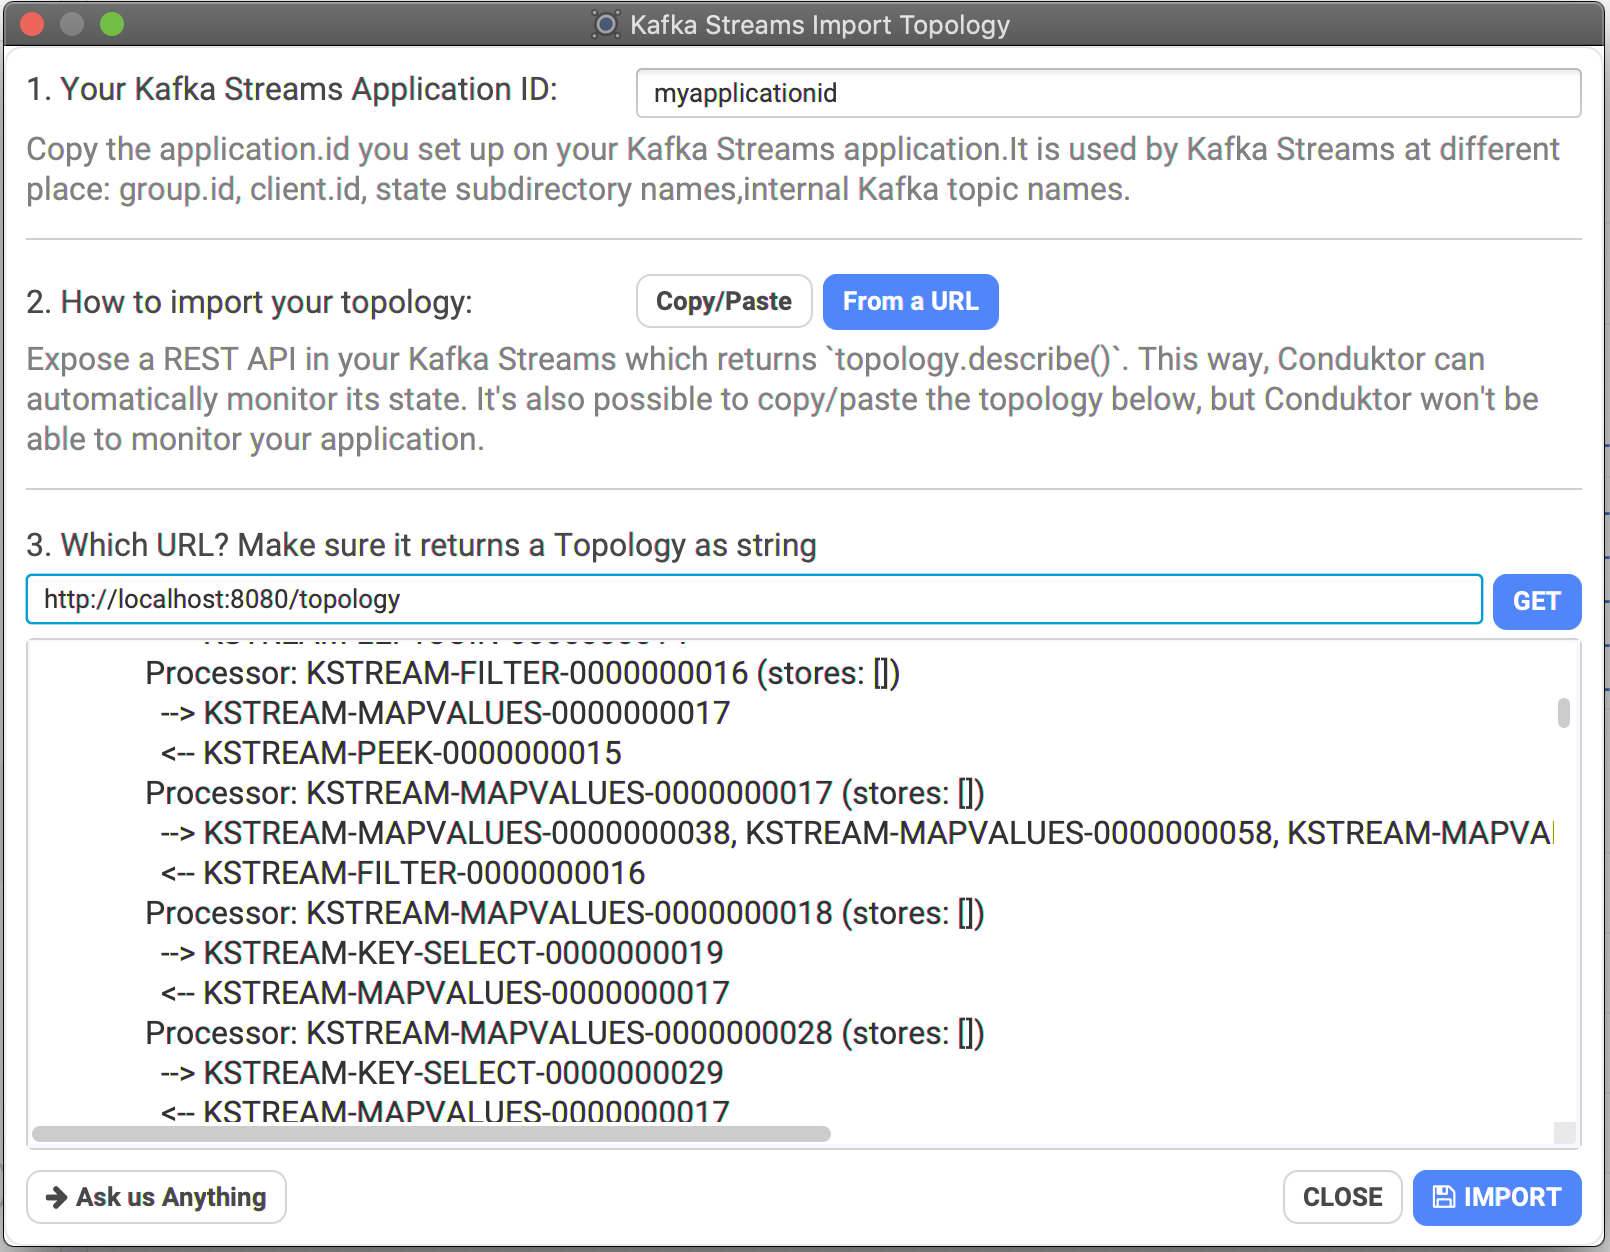Click the KSTREAM-KEY-SELECT-0000000029 line

coord(441,1073)
